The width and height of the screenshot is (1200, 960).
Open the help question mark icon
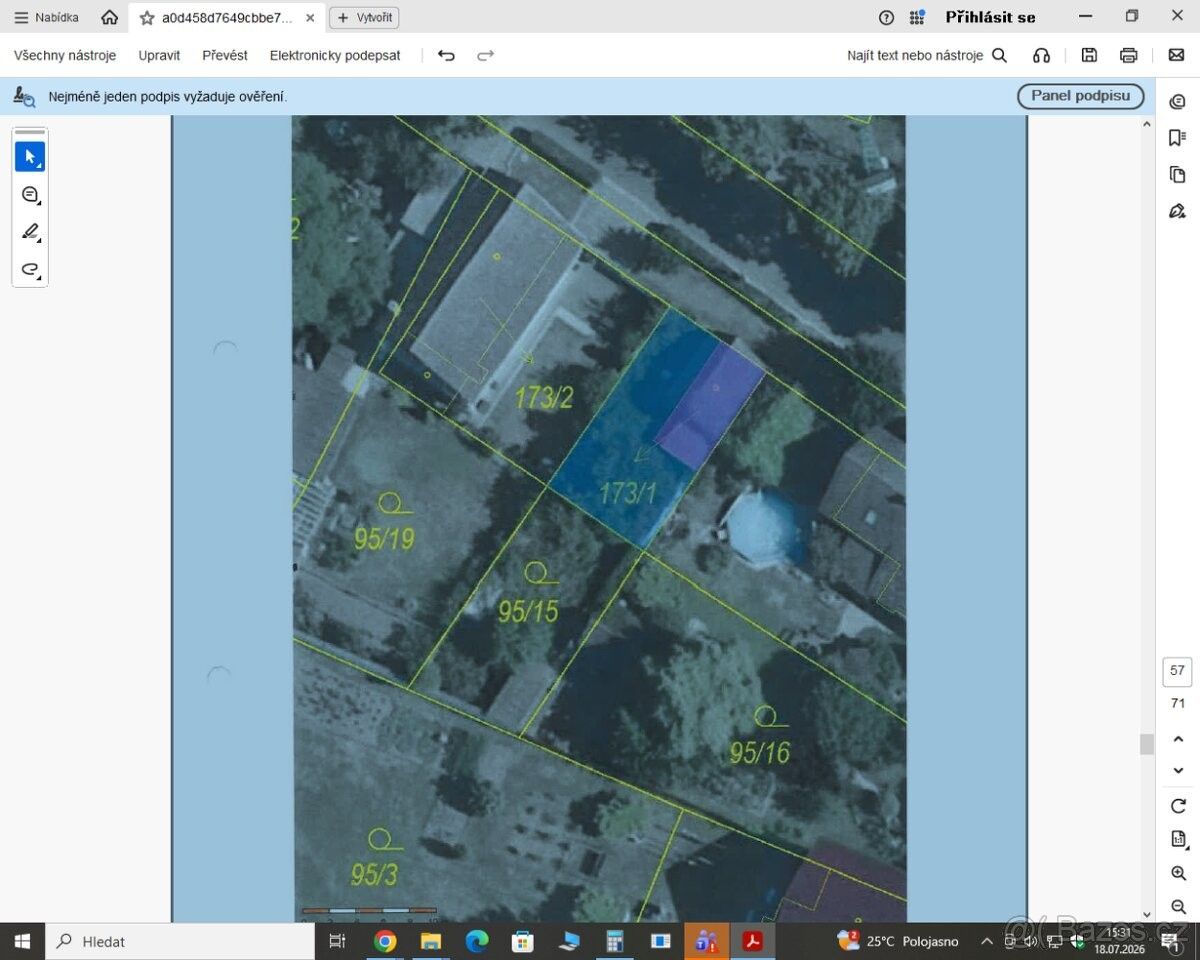coord(886,17)
